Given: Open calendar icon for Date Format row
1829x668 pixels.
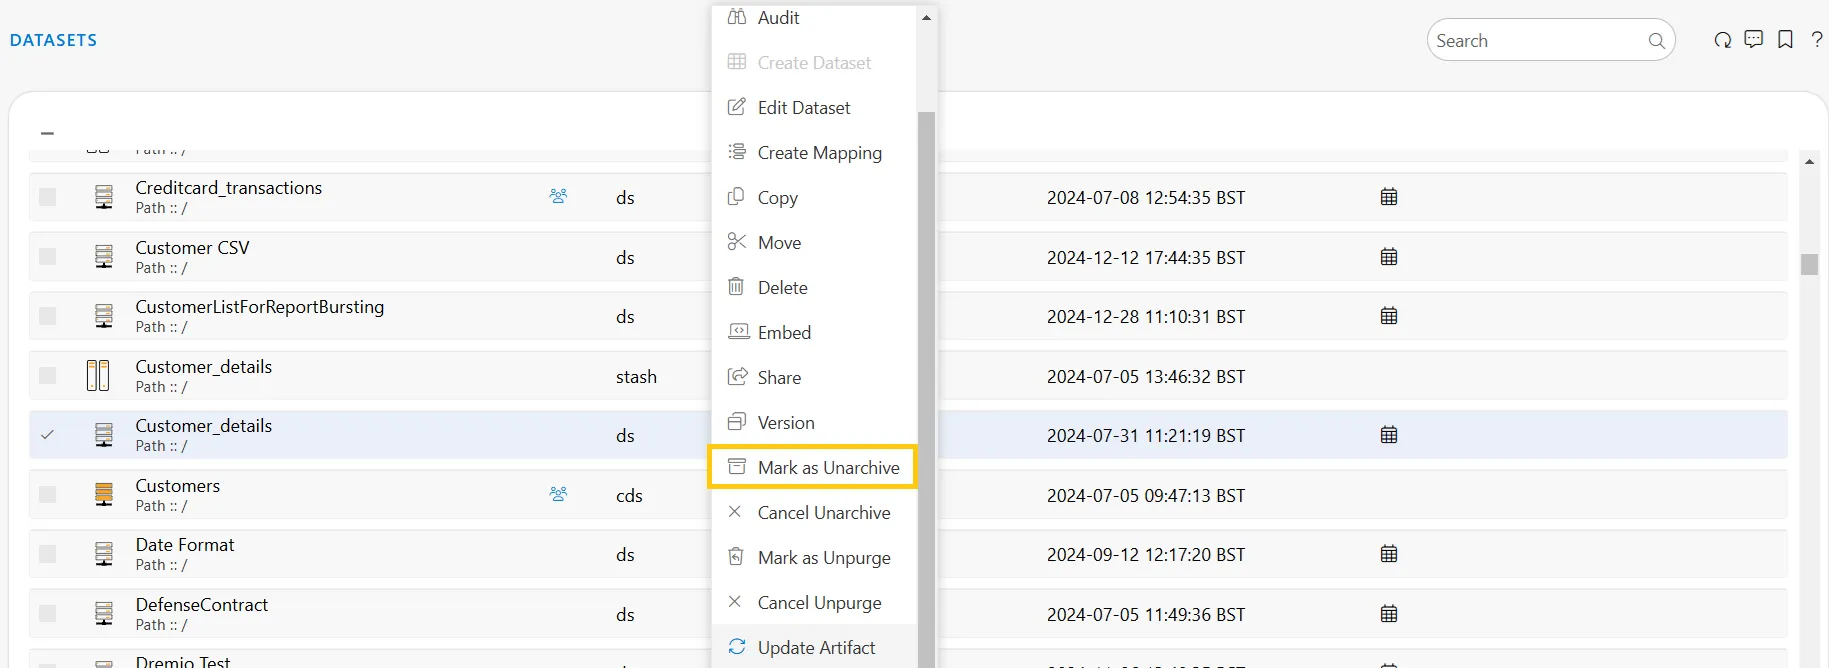Looking at the screenshot, I should 1389,554.
